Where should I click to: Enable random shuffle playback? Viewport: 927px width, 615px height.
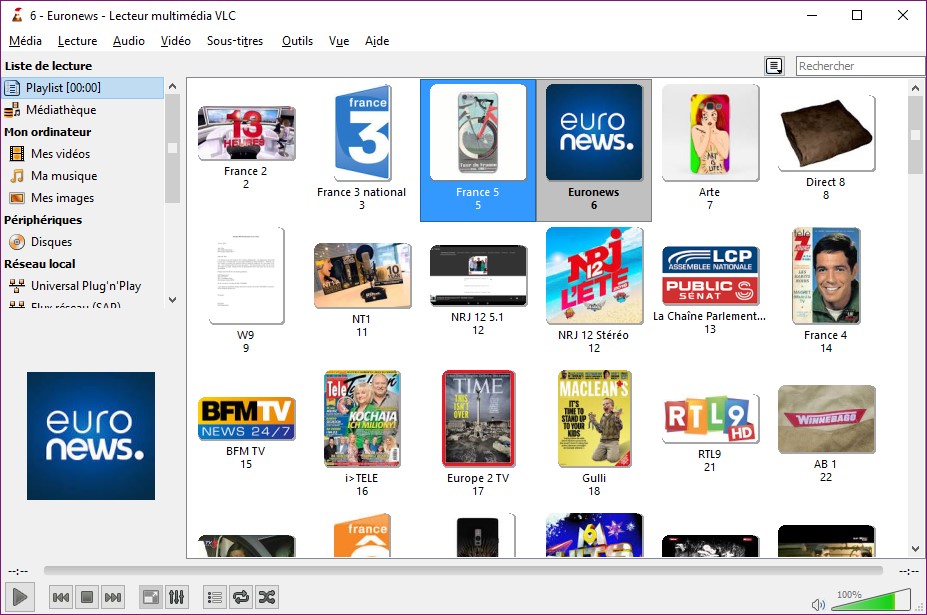266,598
